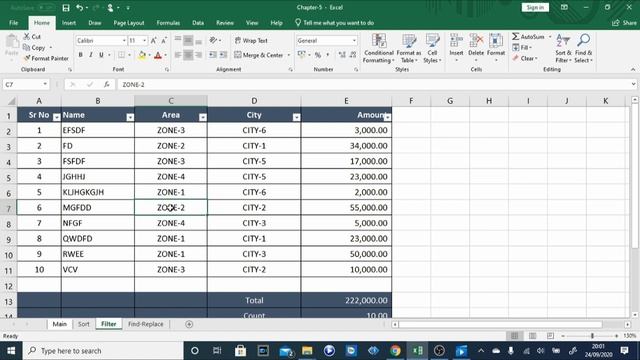Click the taskbar search box
The image size is (640, 360).
pyautogui.click(x=103, y=351)
